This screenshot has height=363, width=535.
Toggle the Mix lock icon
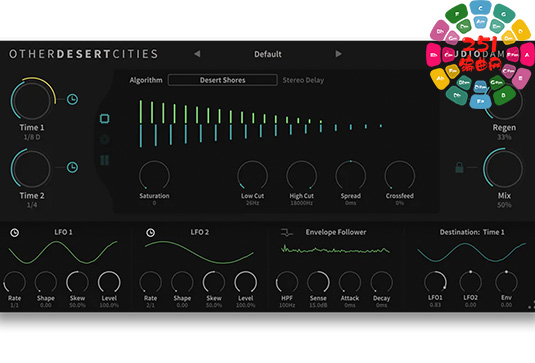click(x=460, y=168)
